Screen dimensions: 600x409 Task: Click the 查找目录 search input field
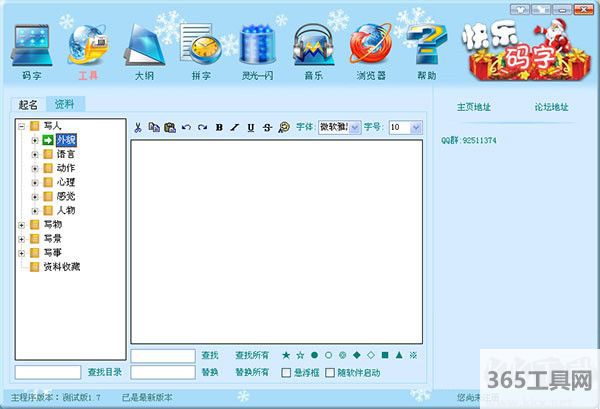click(48, 373)
